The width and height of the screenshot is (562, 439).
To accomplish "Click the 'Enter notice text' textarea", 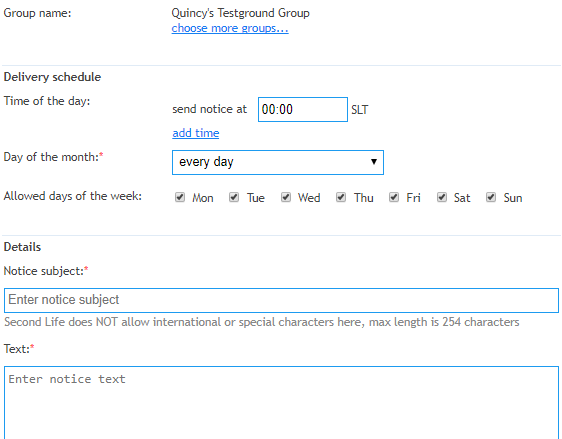I will 281,402.
